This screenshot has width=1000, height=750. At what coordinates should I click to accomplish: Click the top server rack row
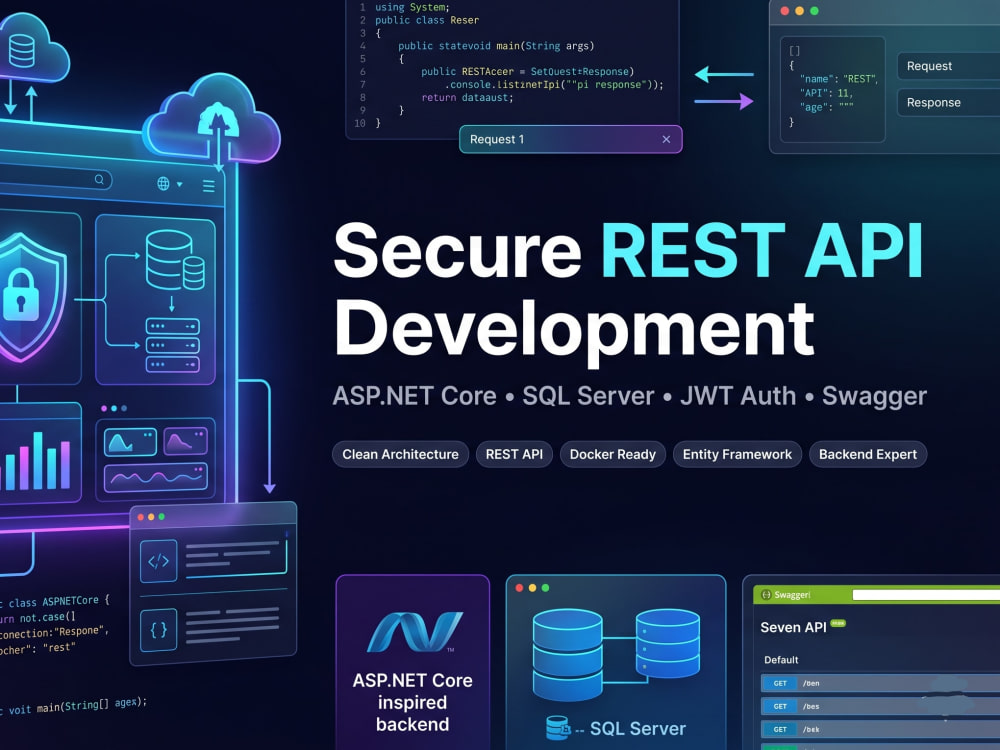coord(173,326)
